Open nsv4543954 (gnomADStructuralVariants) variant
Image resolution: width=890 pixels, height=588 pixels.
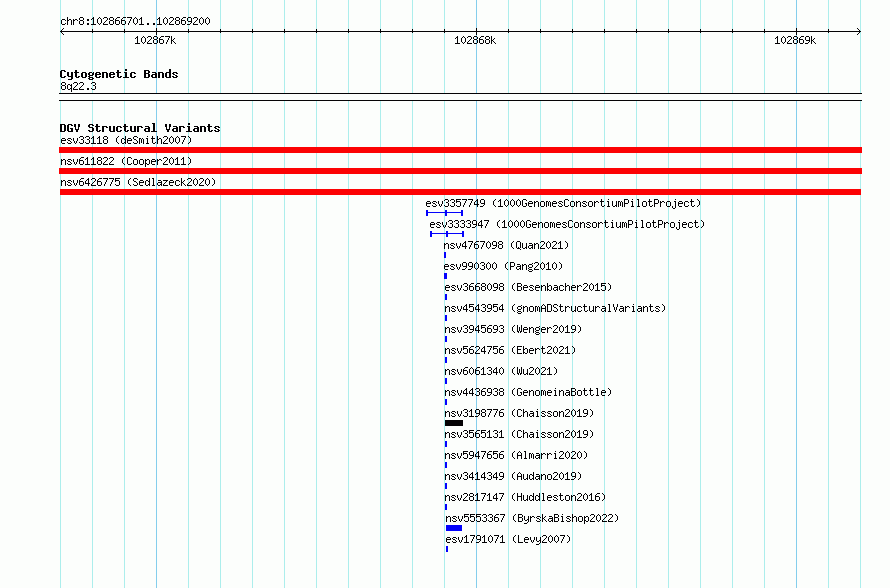pyautogui.click(x=555, y=308)
